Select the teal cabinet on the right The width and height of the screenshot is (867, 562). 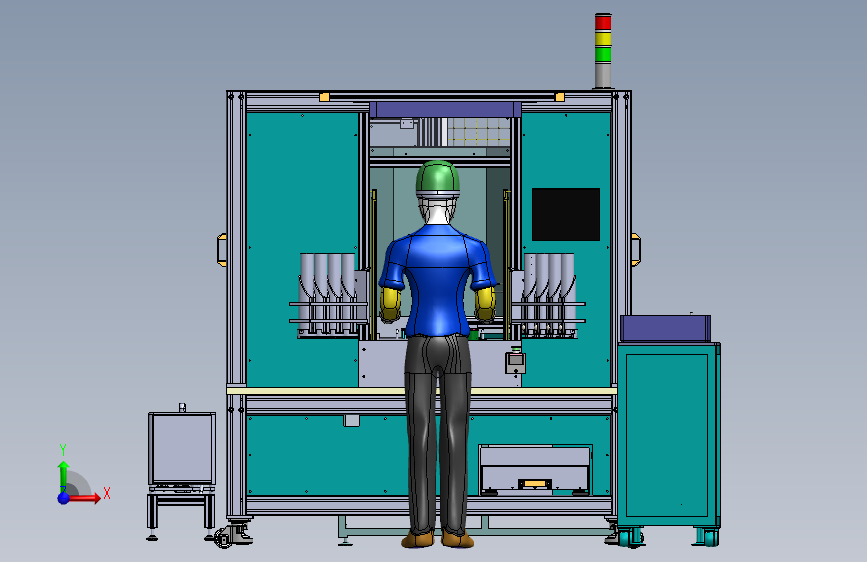(668, 436)
